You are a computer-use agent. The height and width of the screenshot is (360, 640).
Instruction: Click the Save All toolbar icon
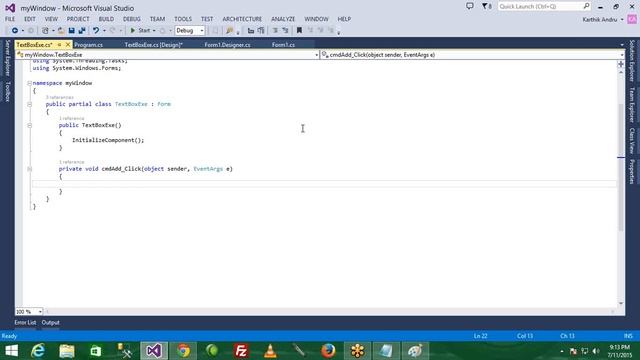(x=82, y=31)
